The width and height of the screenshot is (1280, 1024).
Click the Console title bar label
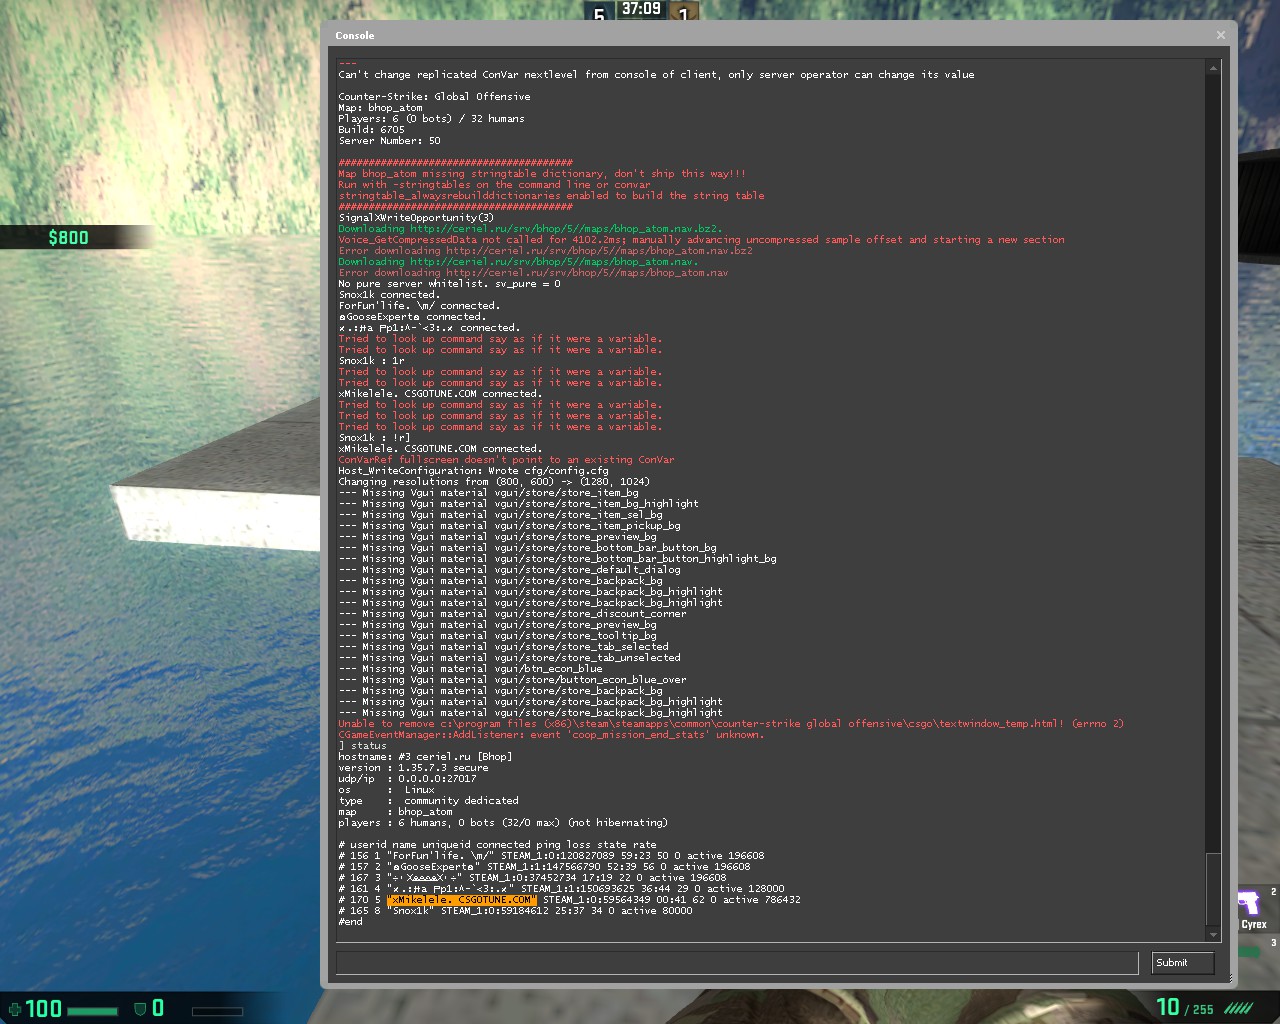[355, 35]
